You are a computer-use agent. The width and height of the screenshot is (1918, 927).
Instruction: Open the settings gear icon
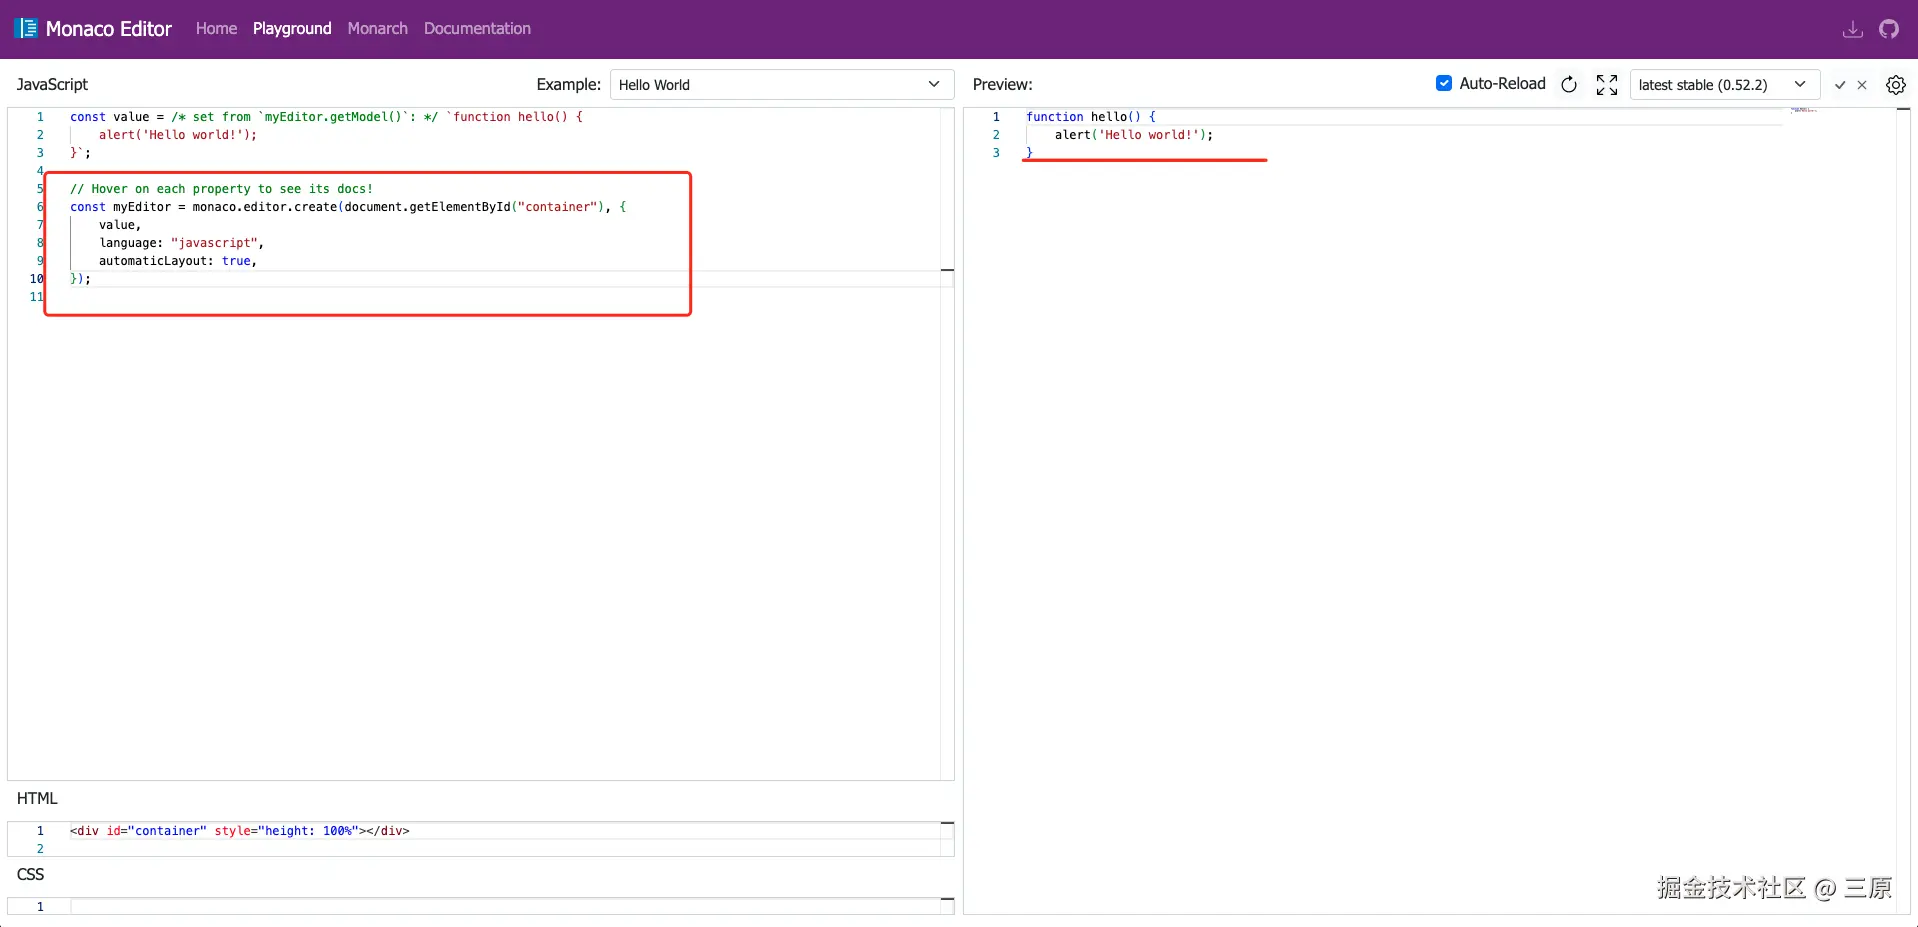coord(1895,85)
